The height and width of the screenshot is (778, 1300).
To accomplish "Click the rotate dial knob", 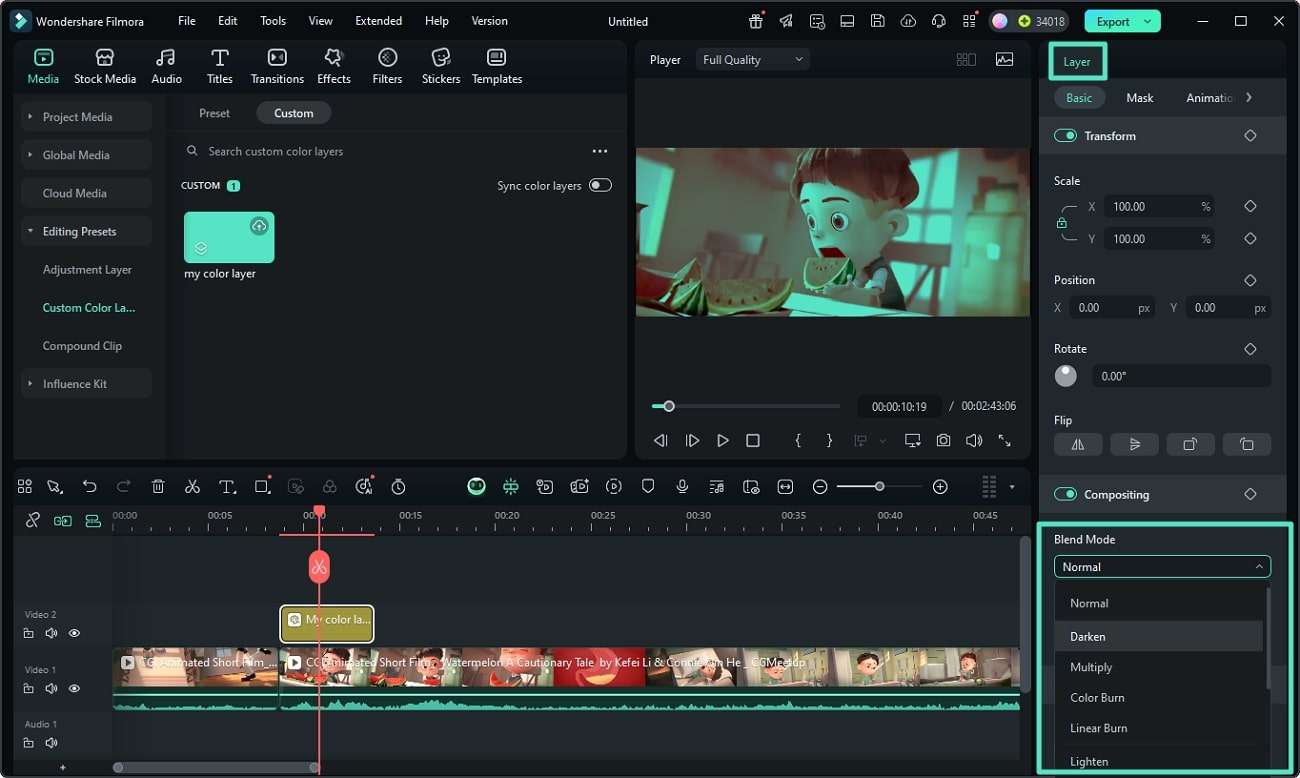I will [1066, 376].
